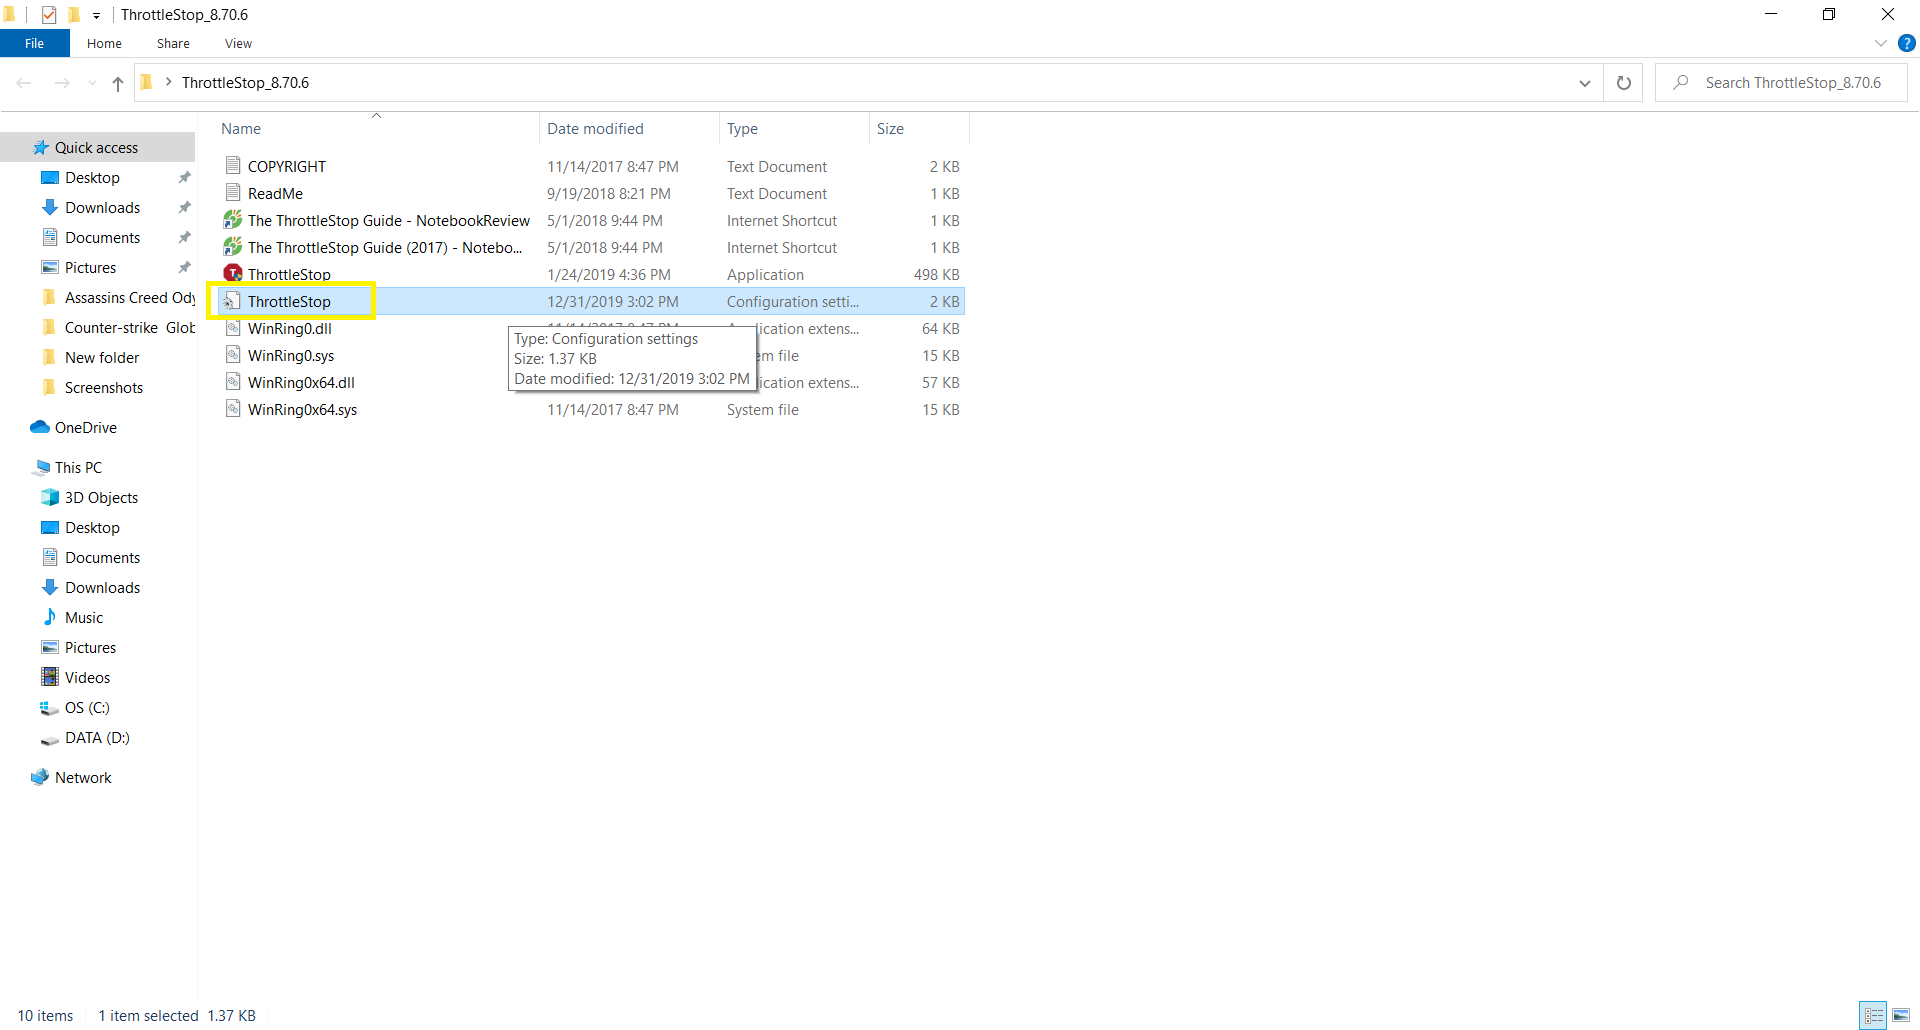
Task: Switch to Details view layout
Action: click(1873, 1015)
